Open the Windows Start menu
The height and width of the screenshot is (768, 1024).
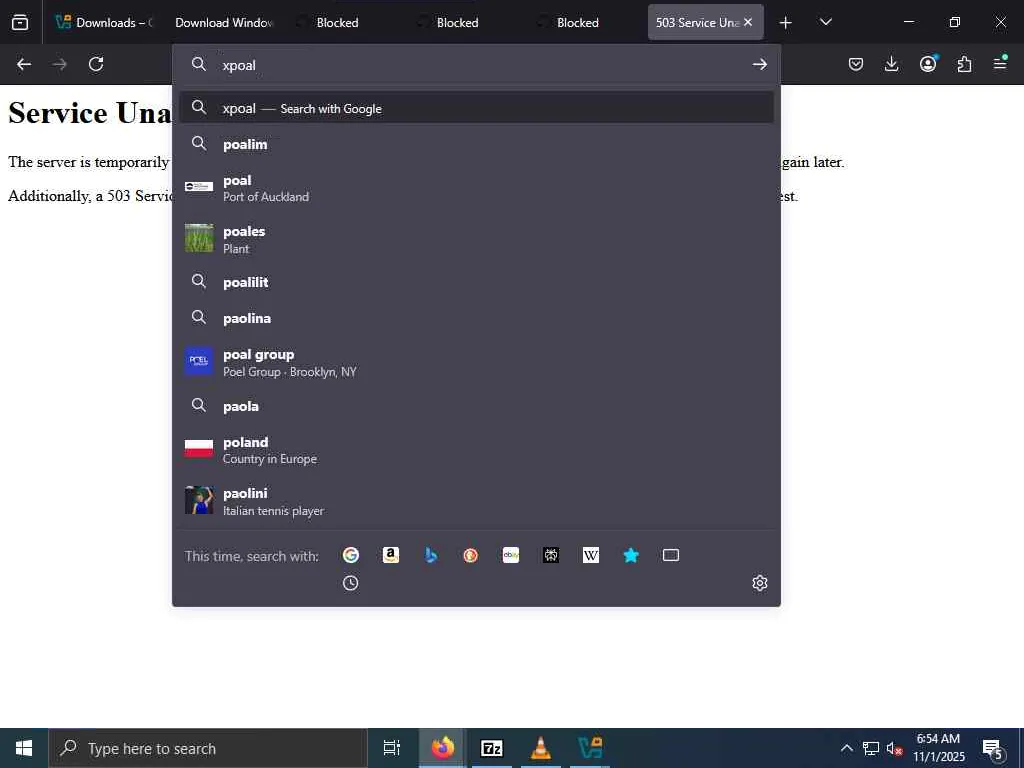[24, 748]
